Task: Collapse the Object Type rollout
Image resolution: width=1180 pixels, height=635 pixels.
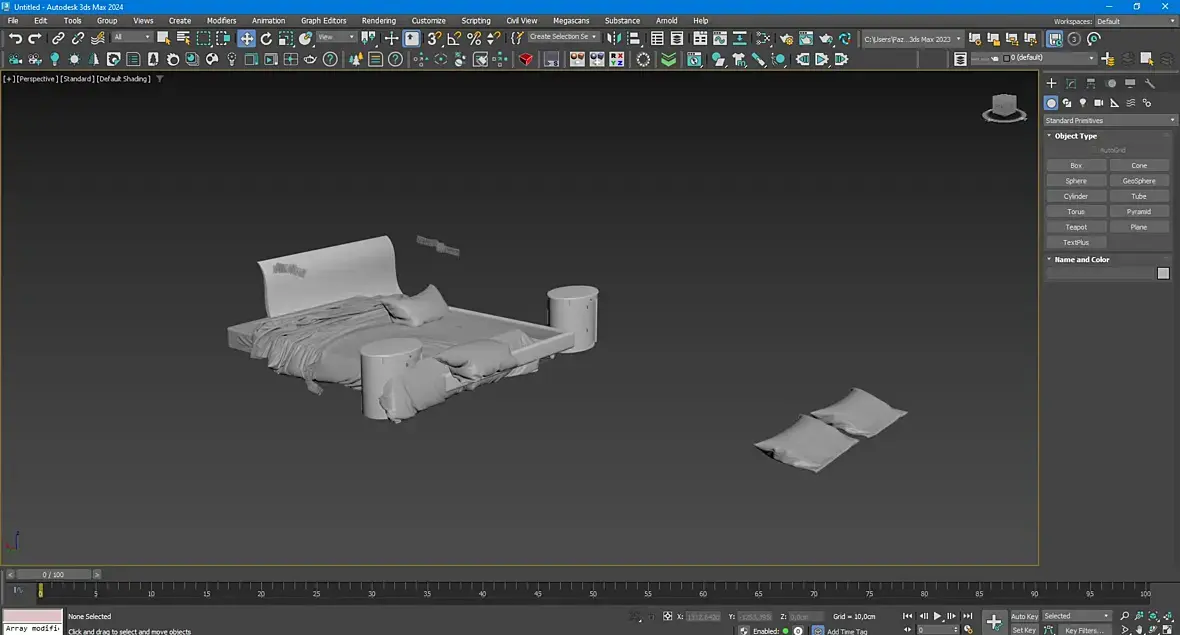Action: (x=1075, y=136)
